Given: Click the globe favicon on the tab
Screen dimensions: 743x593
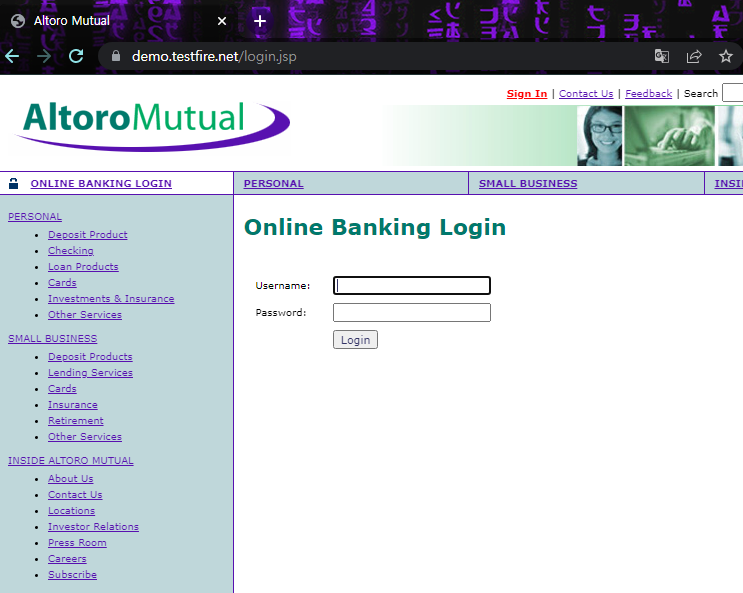Looking at the screenshot, I should coord(18,21).
